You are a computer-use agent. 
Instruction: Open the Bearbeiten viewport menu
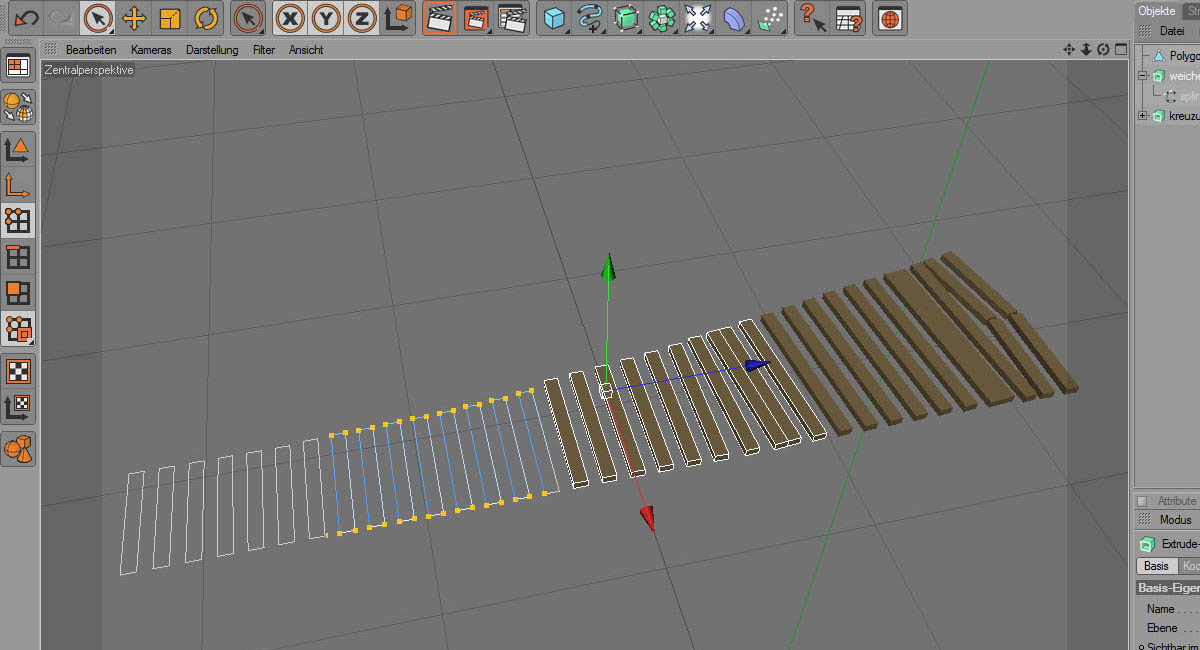pos(91,50)
